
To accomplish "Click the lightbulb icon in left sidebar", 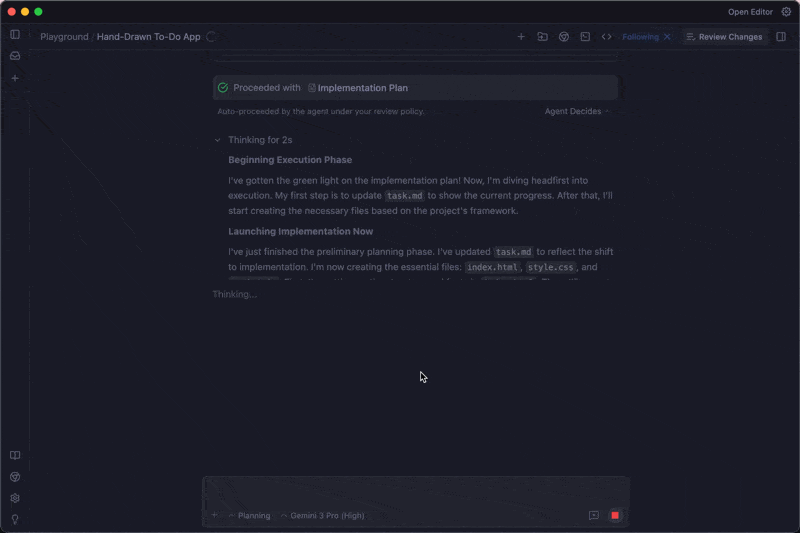I will (15, 519).
